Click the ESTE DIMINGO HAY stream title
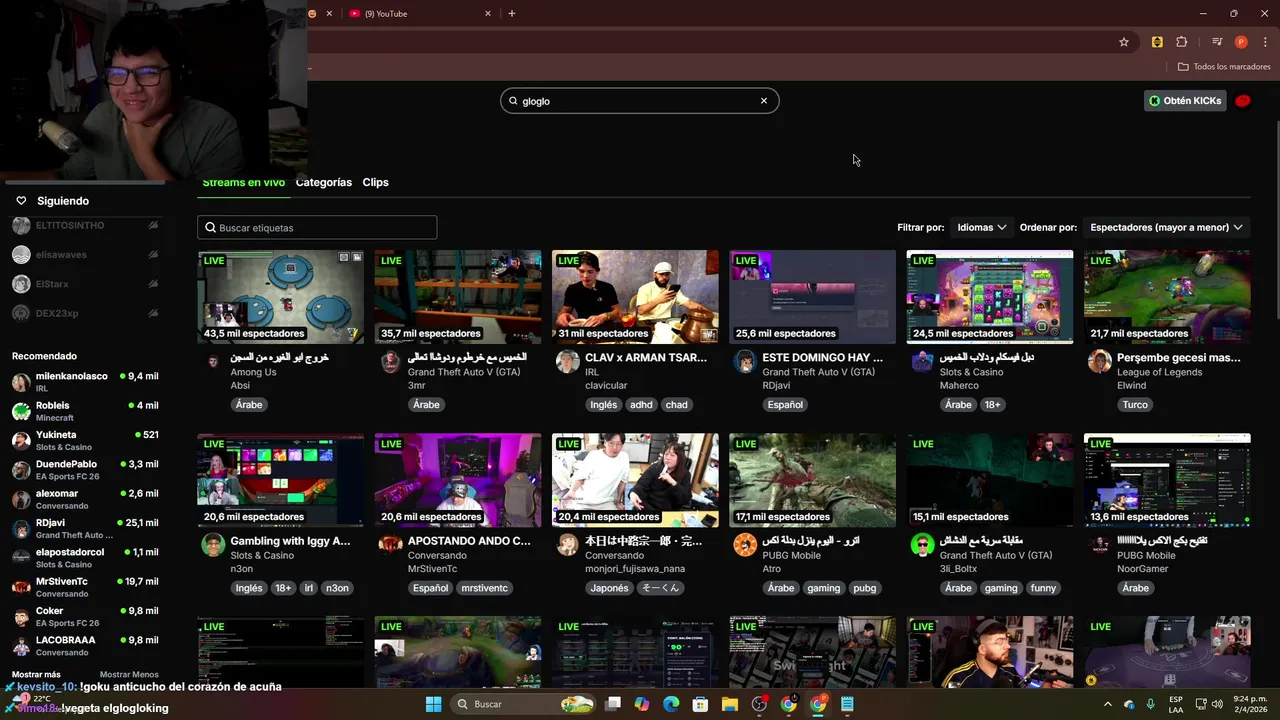The image size is (1280, 720). click(x=823, y=357)
